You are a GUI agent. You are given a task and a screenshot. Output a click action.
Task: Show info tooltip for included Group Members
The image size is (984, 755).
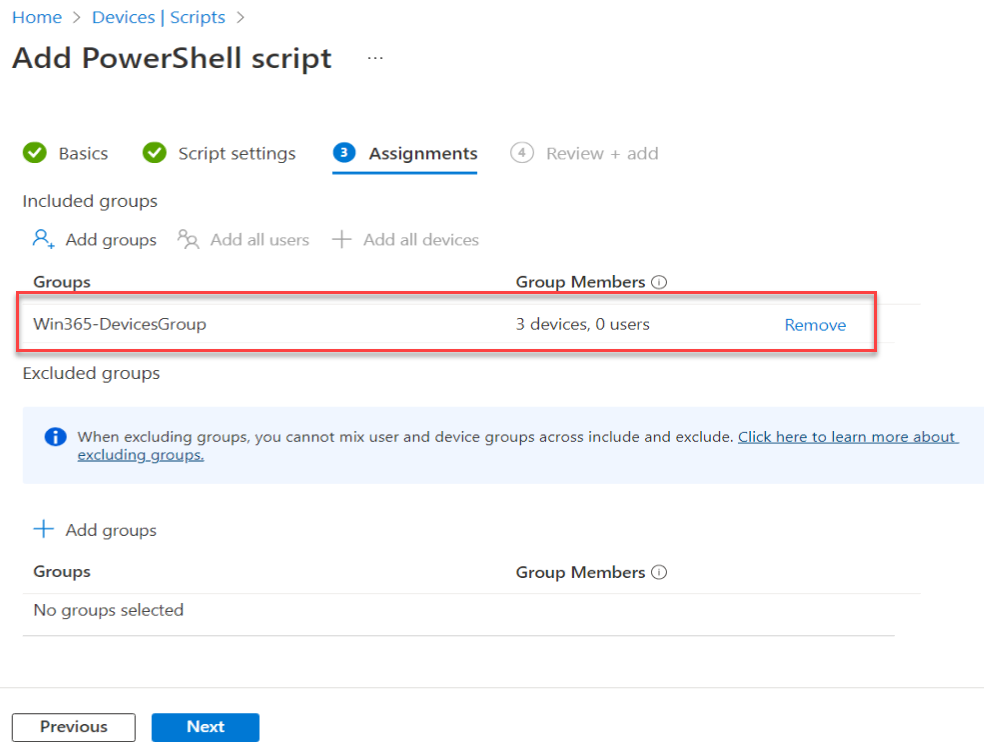(x=659, y=282)
